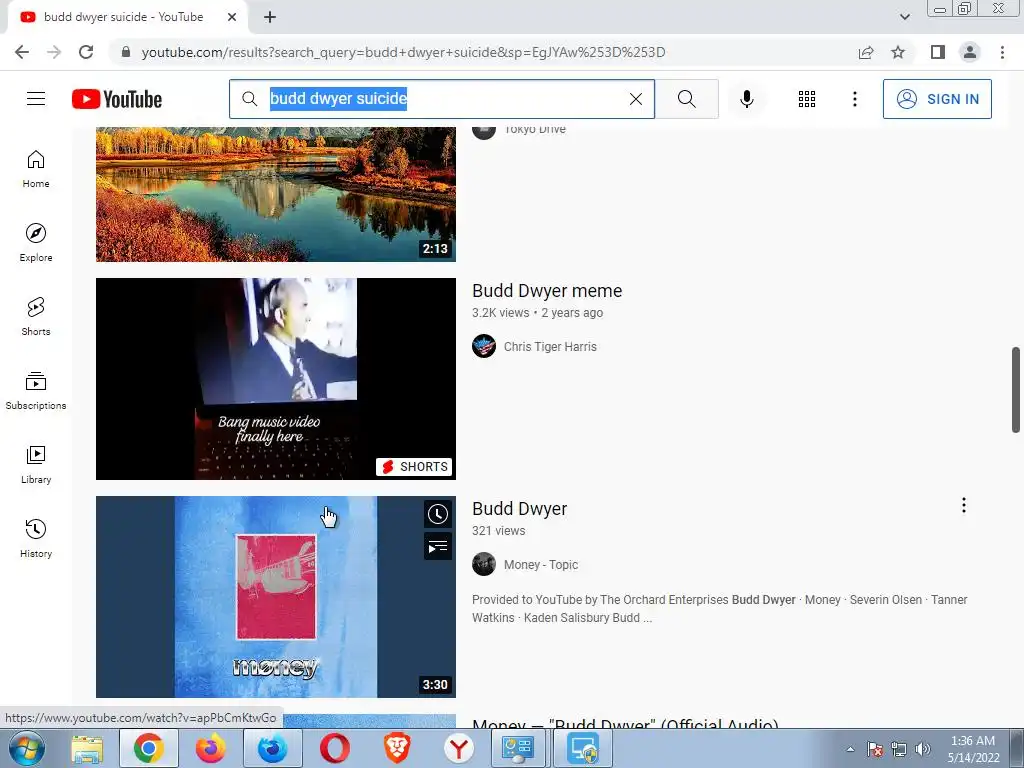
Task: Open Library in sidebar
Action: [x=36, y=464]
